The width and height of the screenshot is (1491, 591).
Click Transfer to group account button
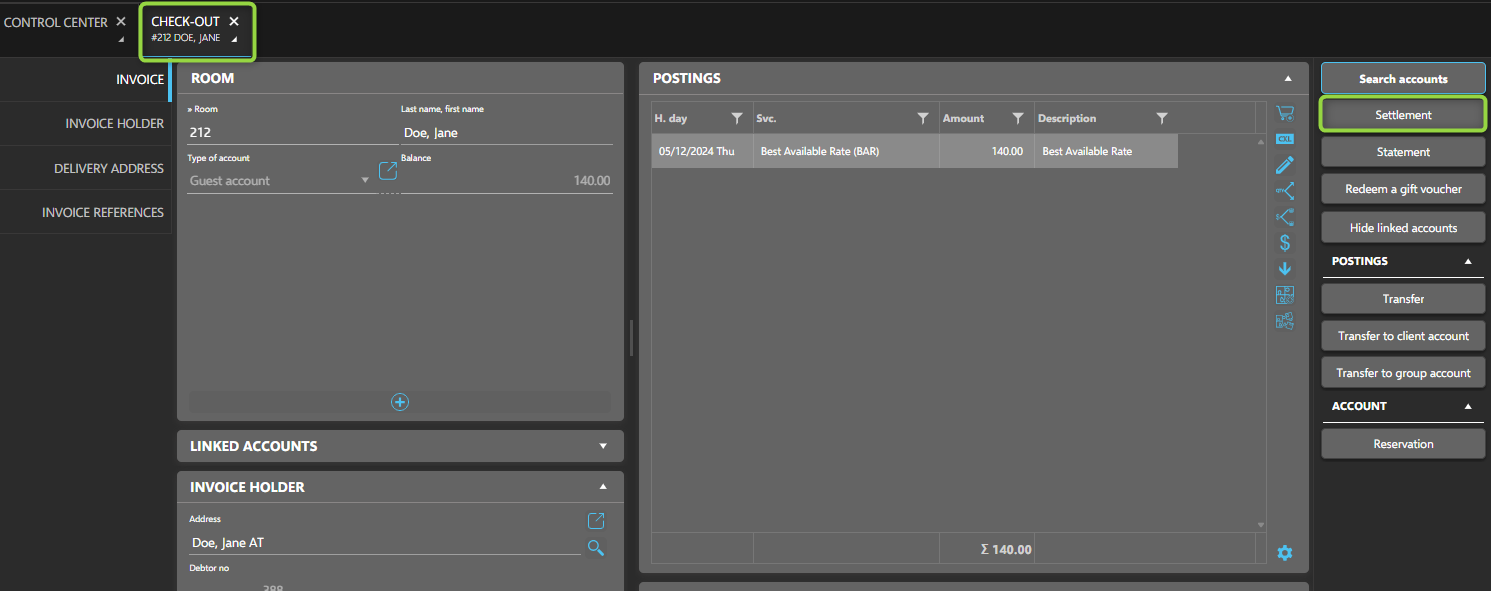pos(1402,373)
